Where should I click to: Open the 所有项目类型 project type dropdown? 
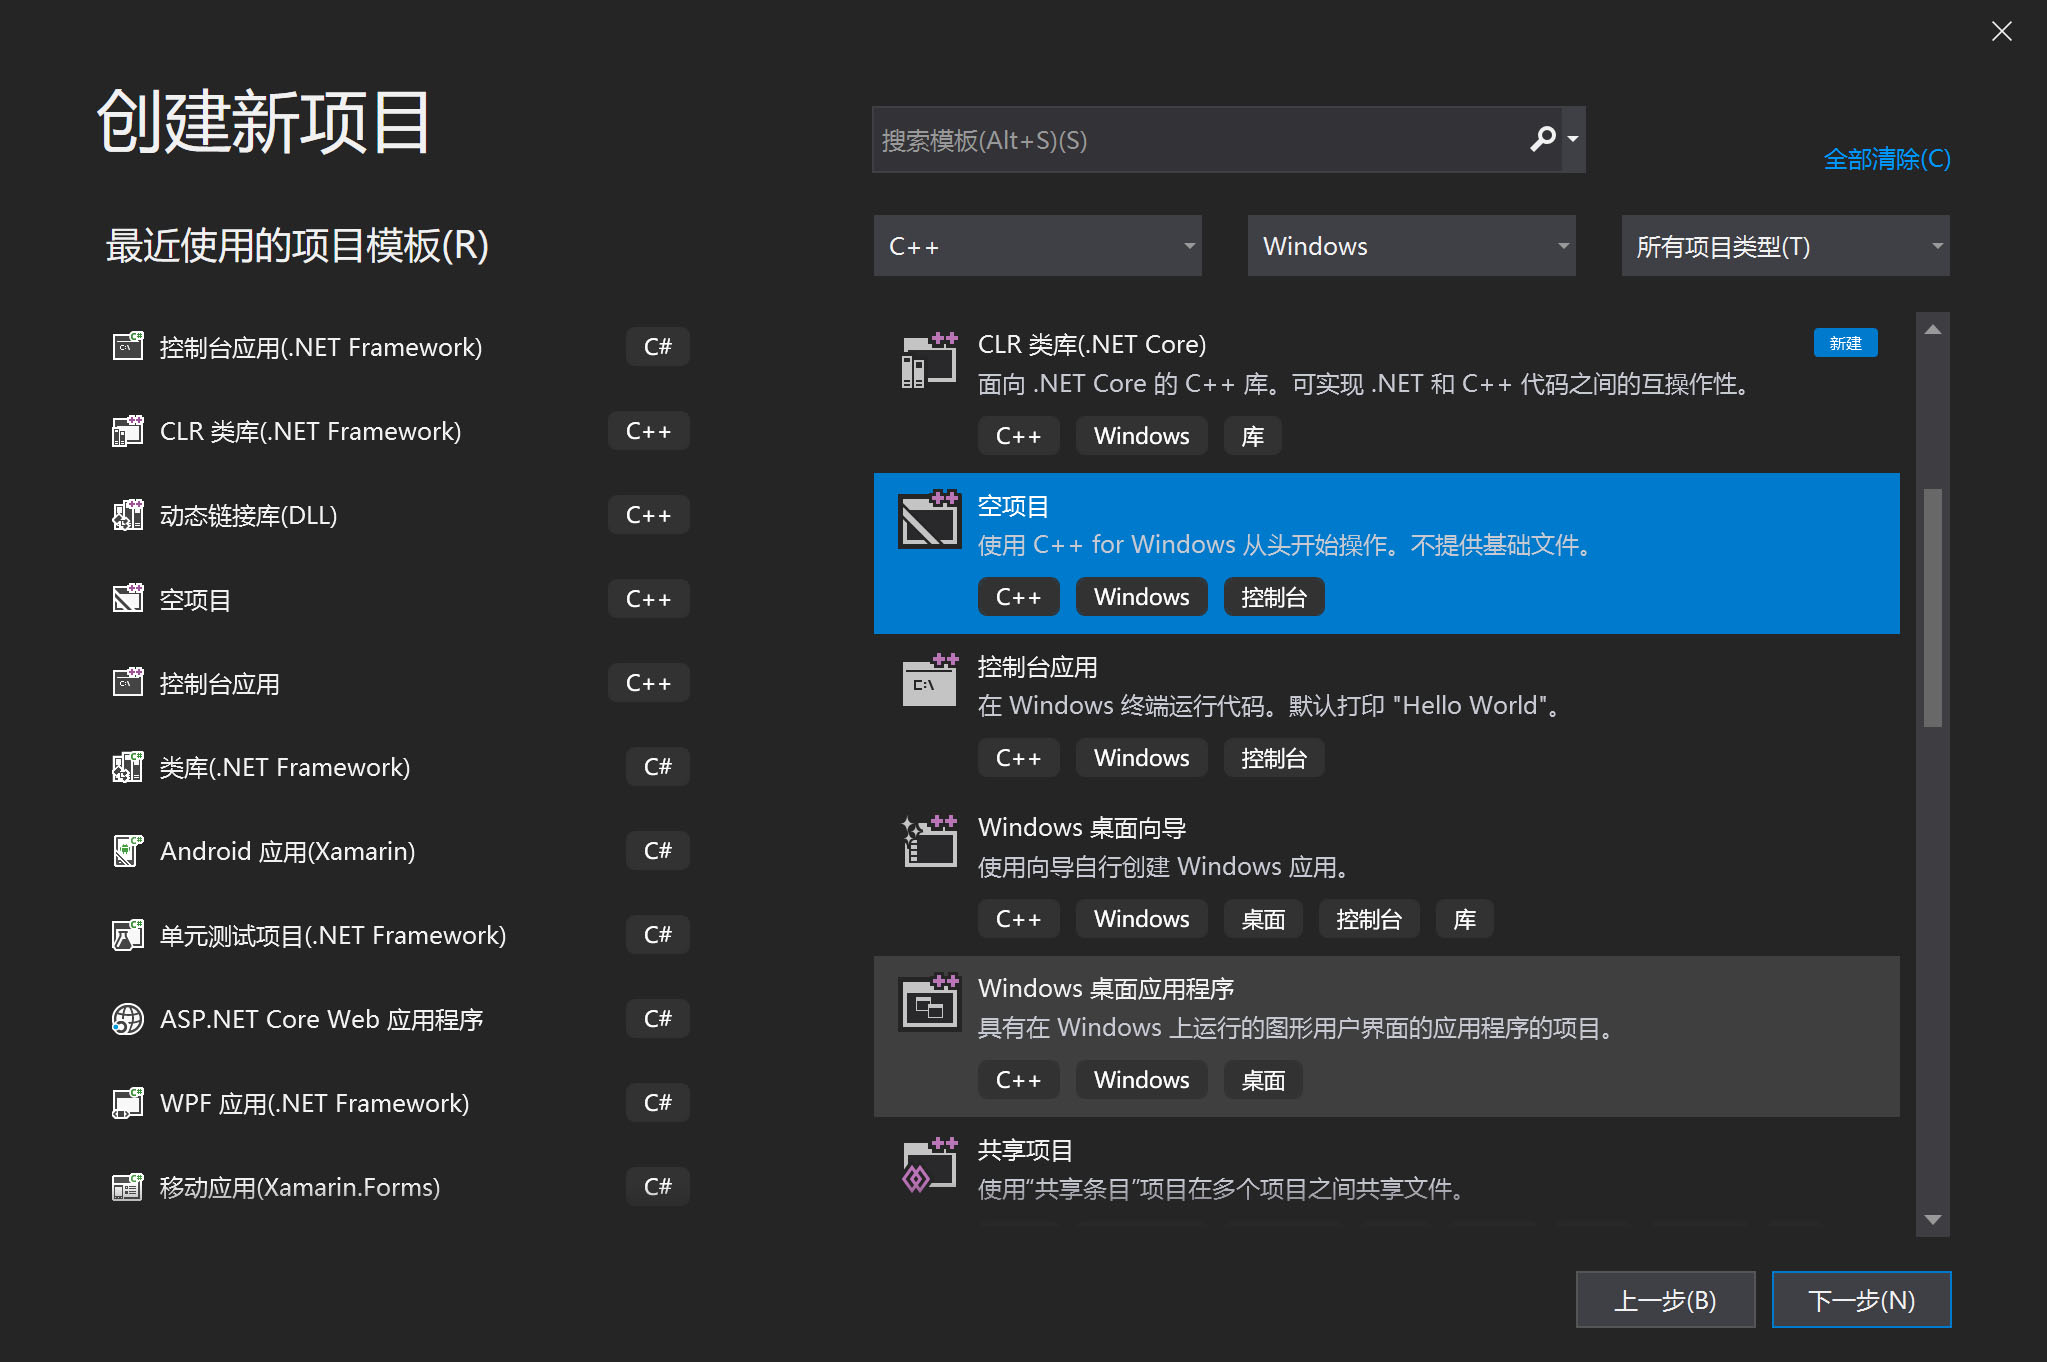tap(1785, 246)
